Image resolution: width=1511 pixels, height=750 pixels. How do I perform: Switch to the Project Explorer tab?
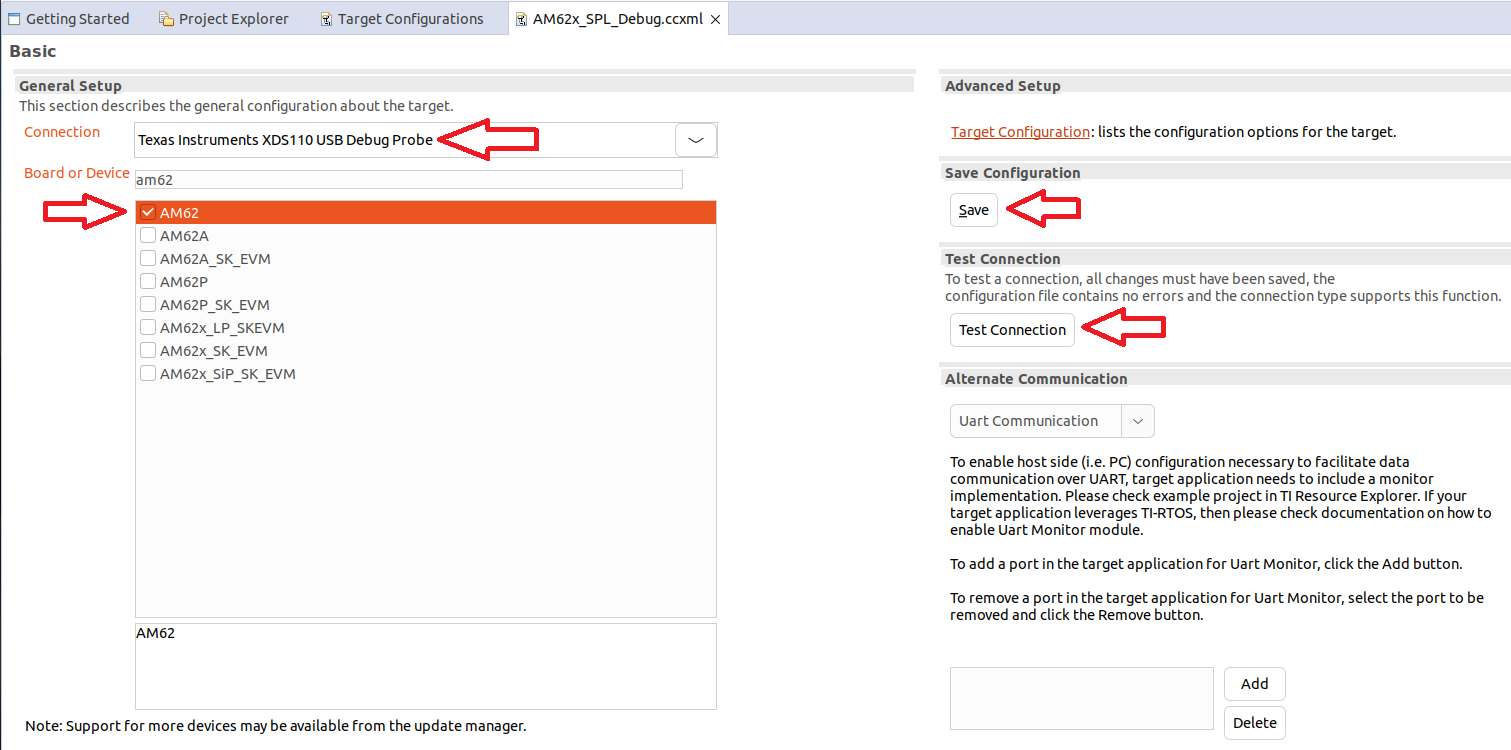(x=233, y=19)
